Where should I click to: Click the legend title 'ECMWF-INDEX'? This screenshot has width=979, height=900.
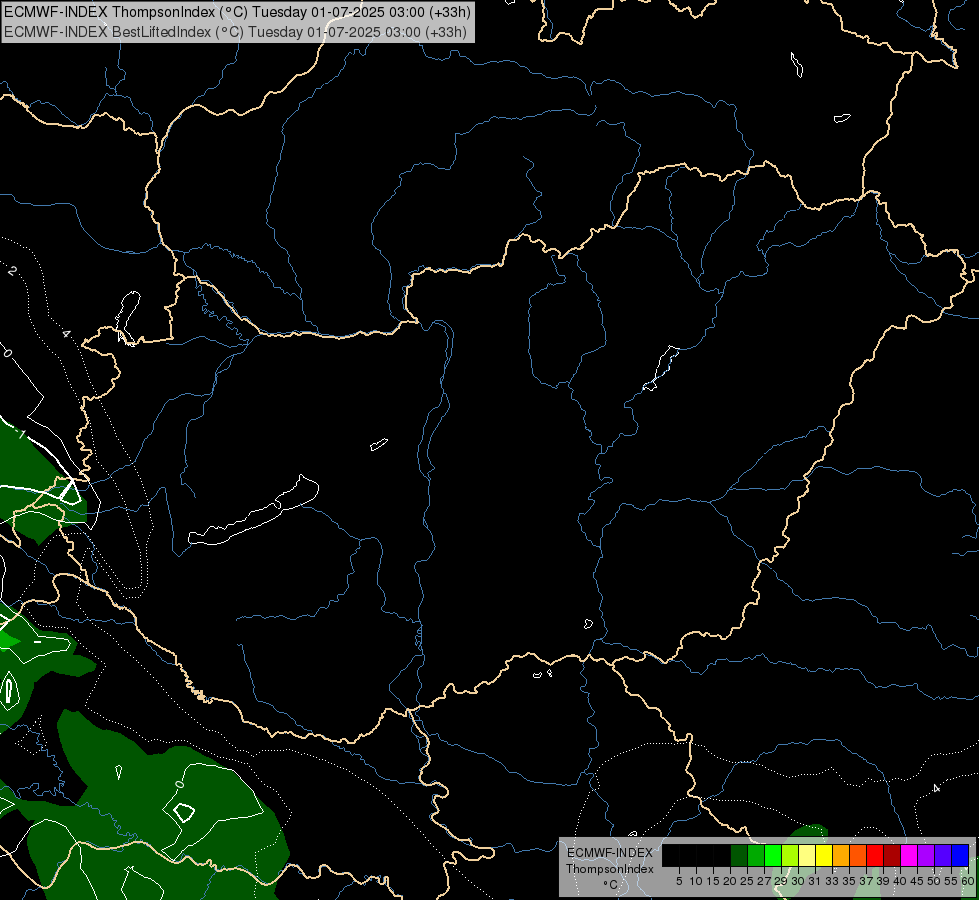click(x=610, y=853)
